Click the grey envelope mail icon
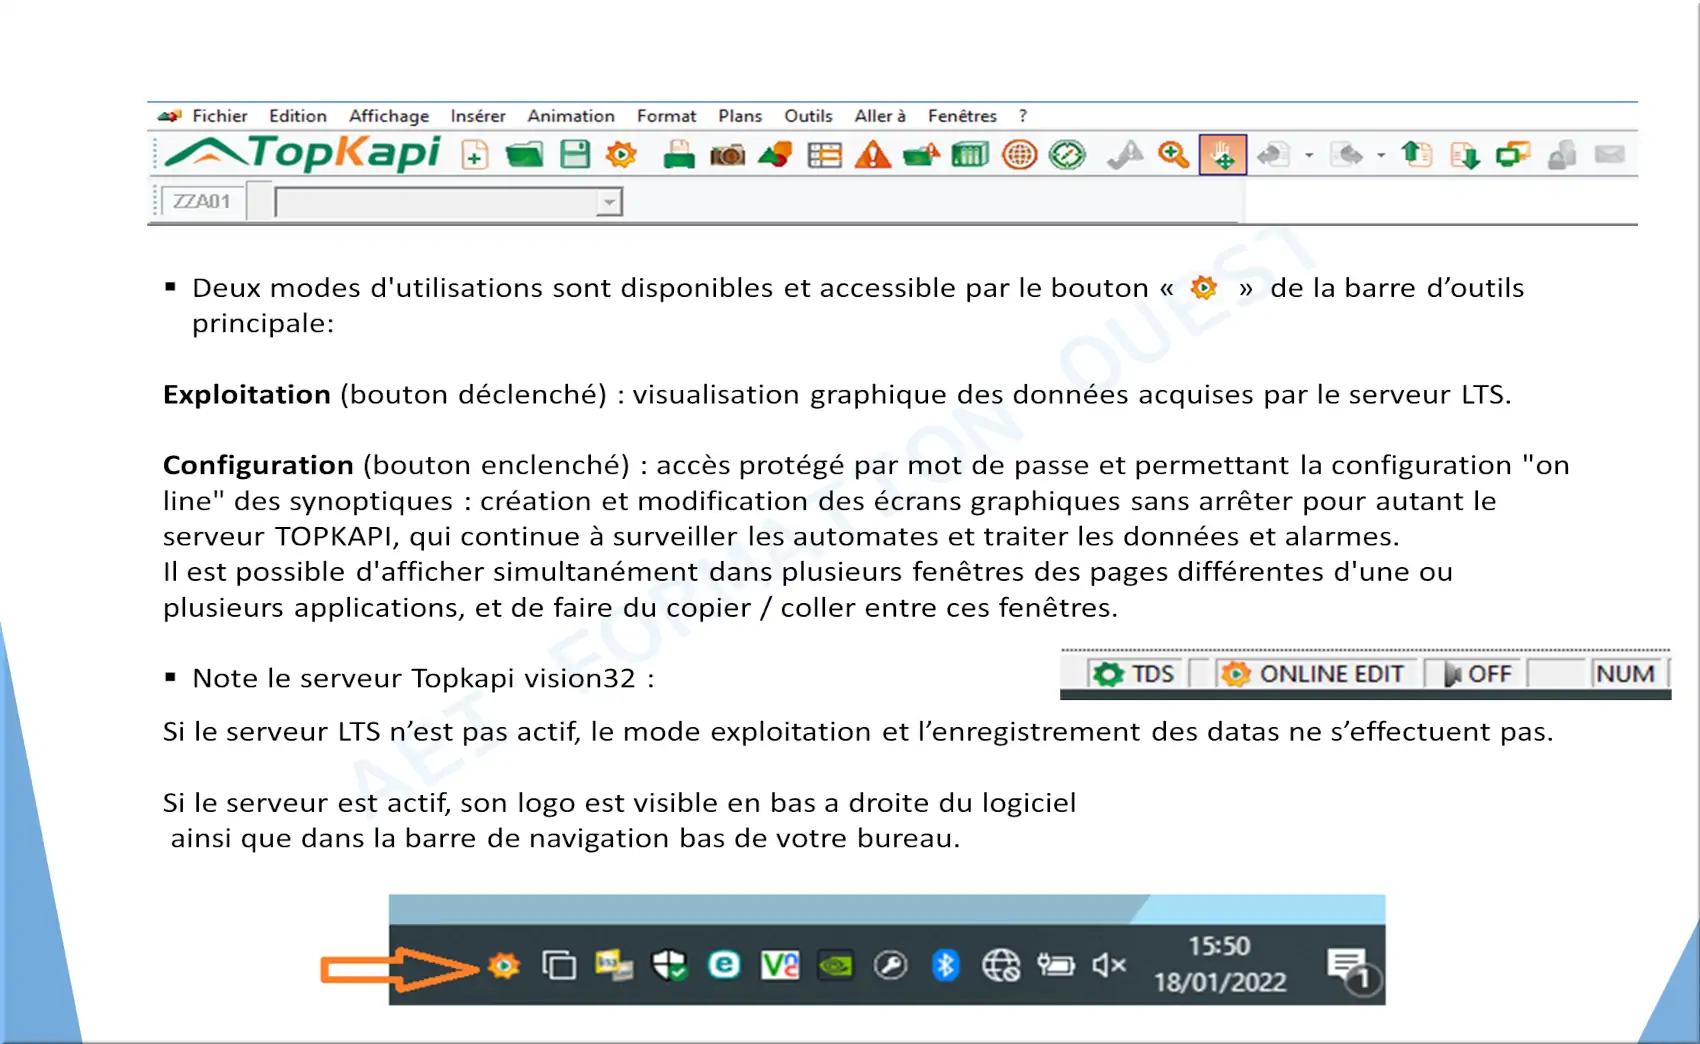 pyautogui.click(x=1609, y=154)
